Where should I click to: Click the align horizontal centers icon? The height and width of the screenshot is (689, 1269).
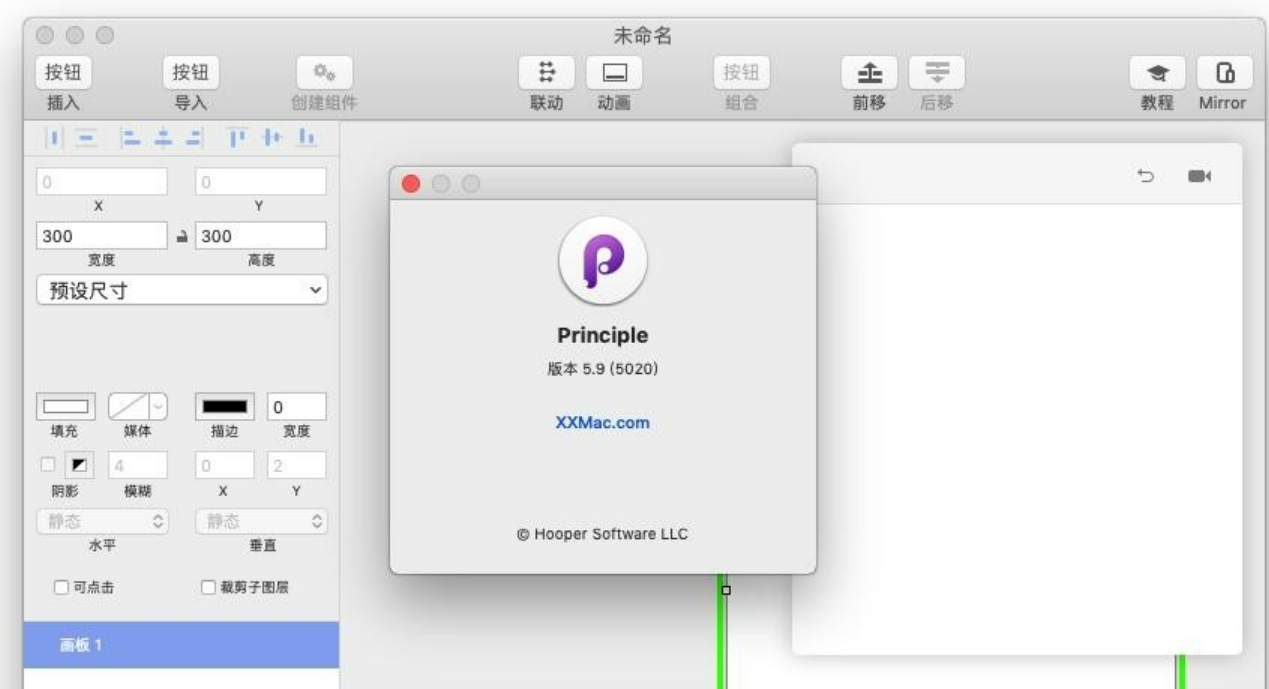[x=161, y=137]
